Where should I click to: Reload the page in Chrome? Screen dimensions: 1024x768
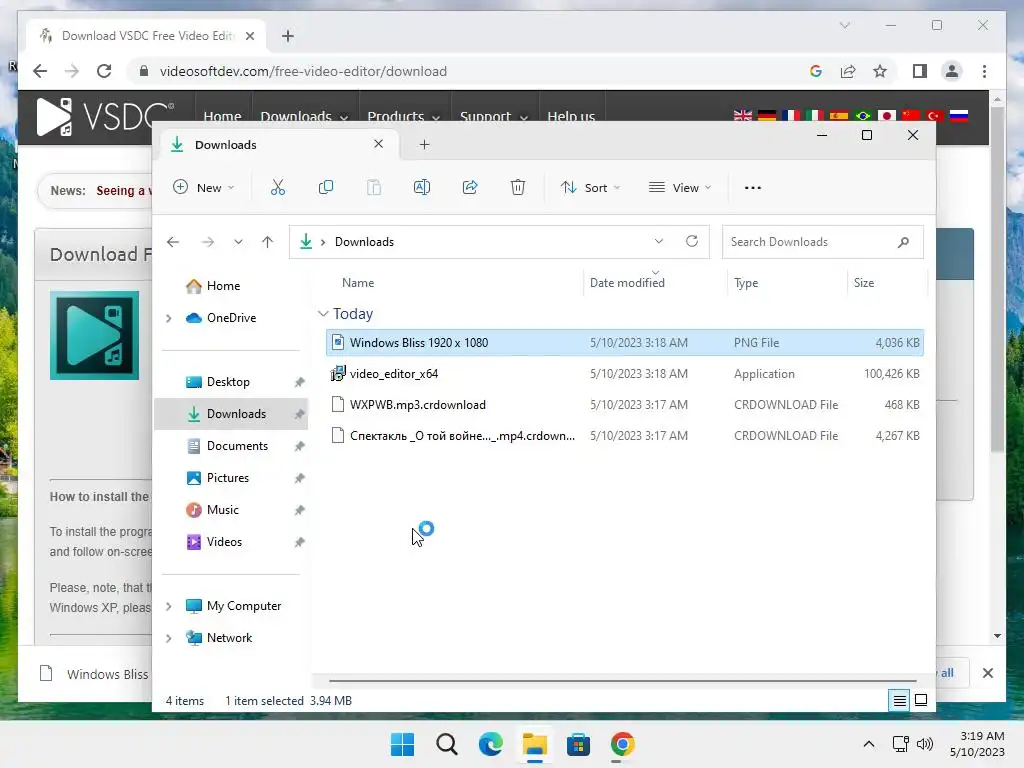click(104, 71)
